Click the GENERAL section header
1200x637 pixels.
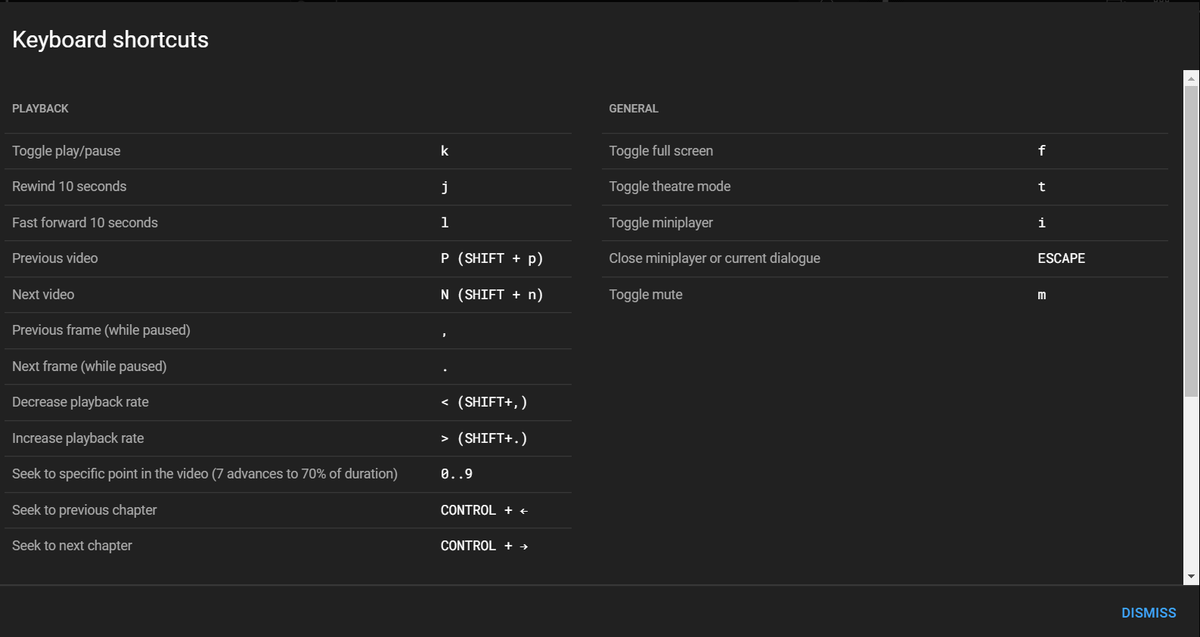(x=632, y=108)
